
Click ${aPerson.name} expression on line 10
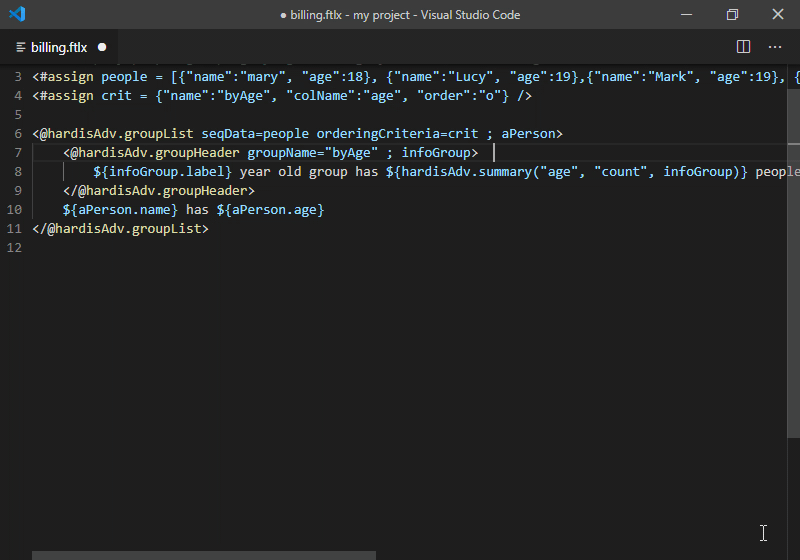(120, 210)
